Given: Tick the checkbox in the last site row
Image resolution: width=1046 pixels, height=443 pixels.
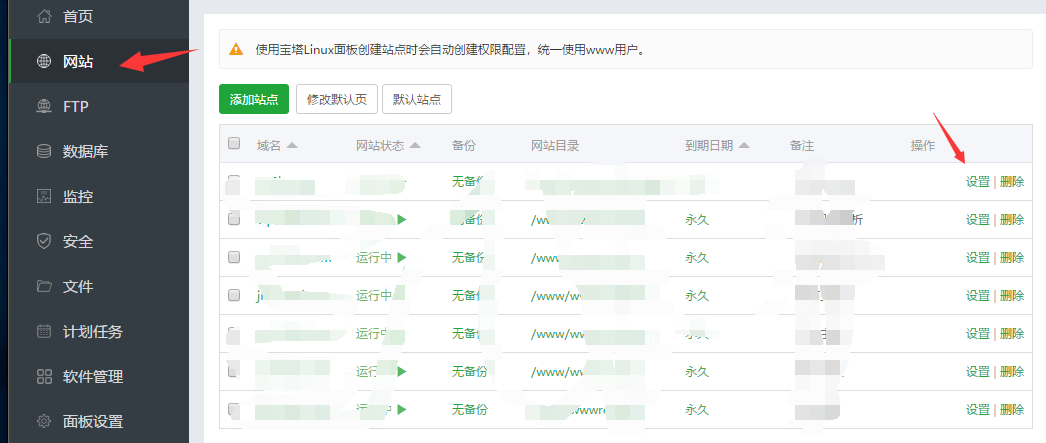Looking at the screenshot, I should (234, 409).
